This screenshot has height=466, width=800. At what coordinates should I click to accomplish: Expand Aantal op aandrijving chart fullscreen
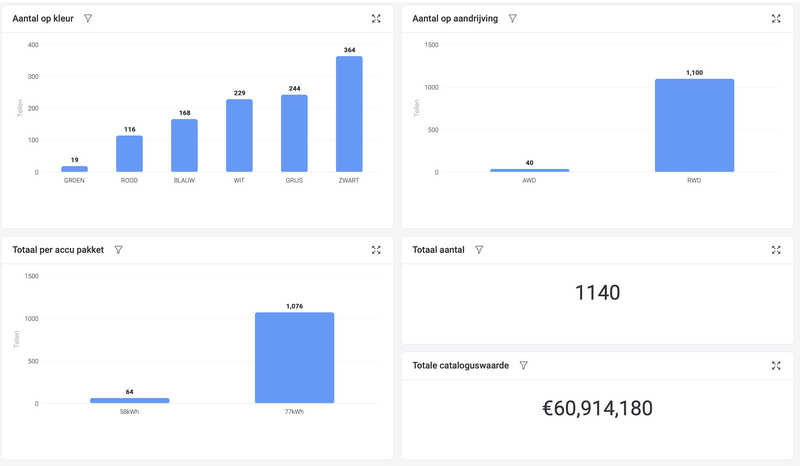click(776, 19)
